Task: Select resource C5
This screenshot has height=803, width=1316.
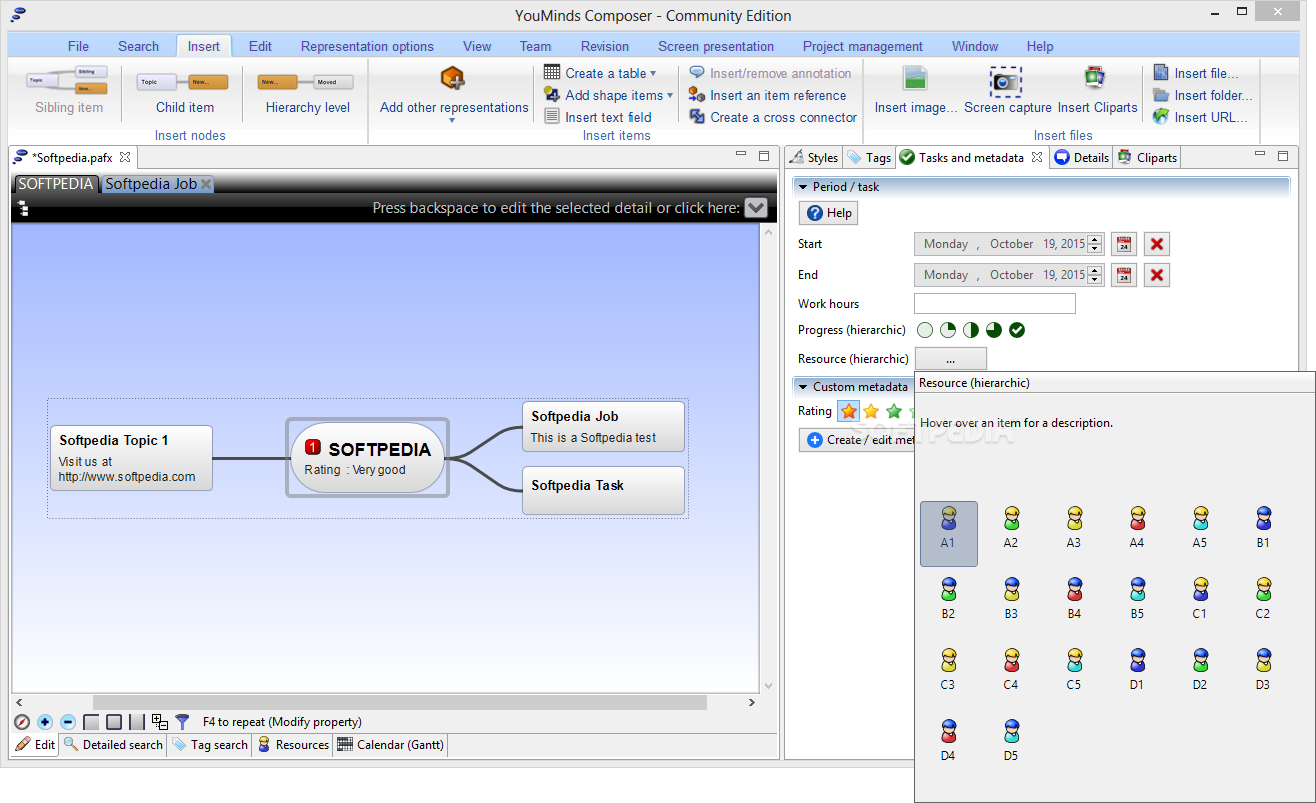Action: click(1074, 669)
